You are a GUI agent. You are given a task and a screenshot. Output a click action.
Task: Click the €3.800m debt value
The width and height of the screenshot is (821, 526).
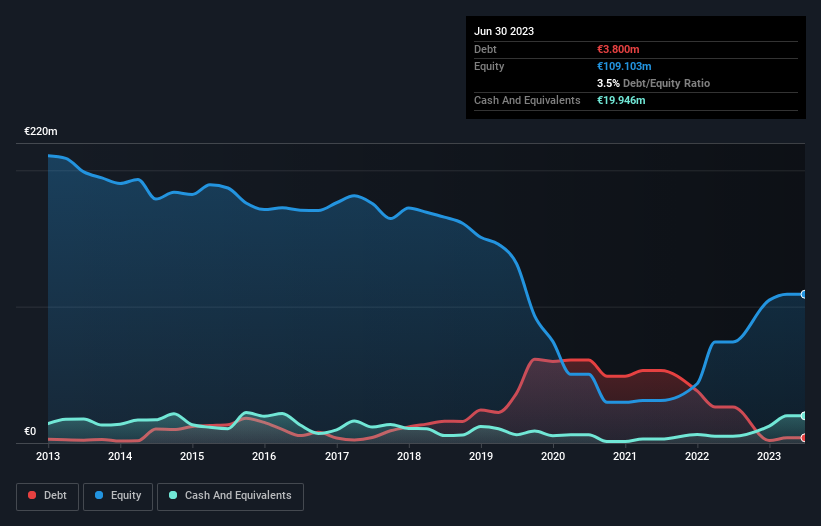click(618, 49)
